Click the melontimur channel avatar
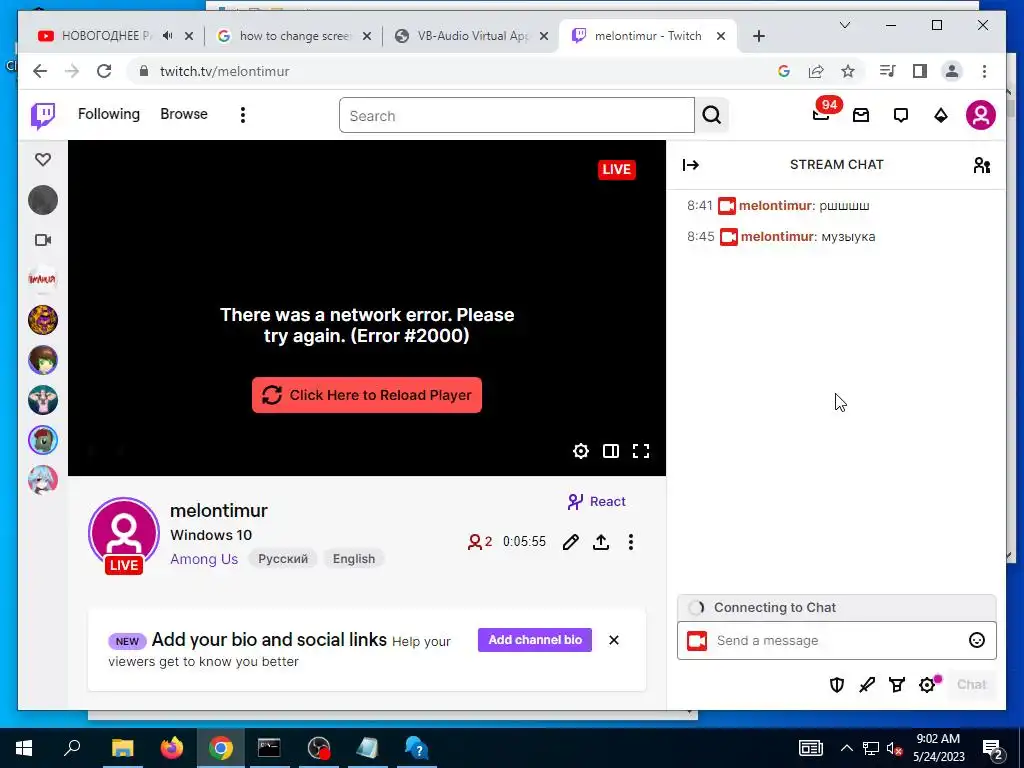The width and height of the screenshot is (1024, 768). tap(124, 533)
